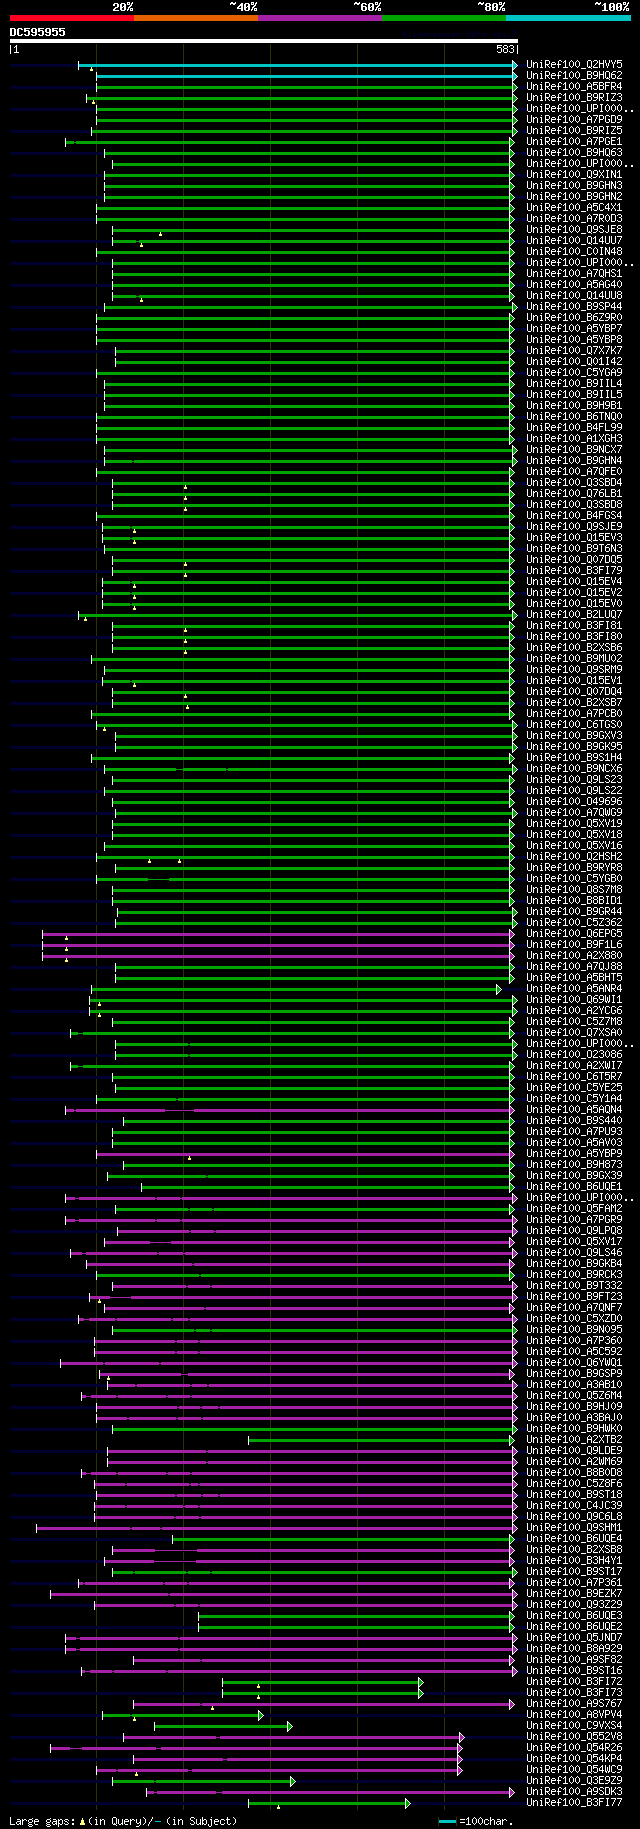The height and width of the screenshot is (1829, 640).
Task: Click the UniRef100_Q3E9Z9 entry
Action: click(574, 1781)
